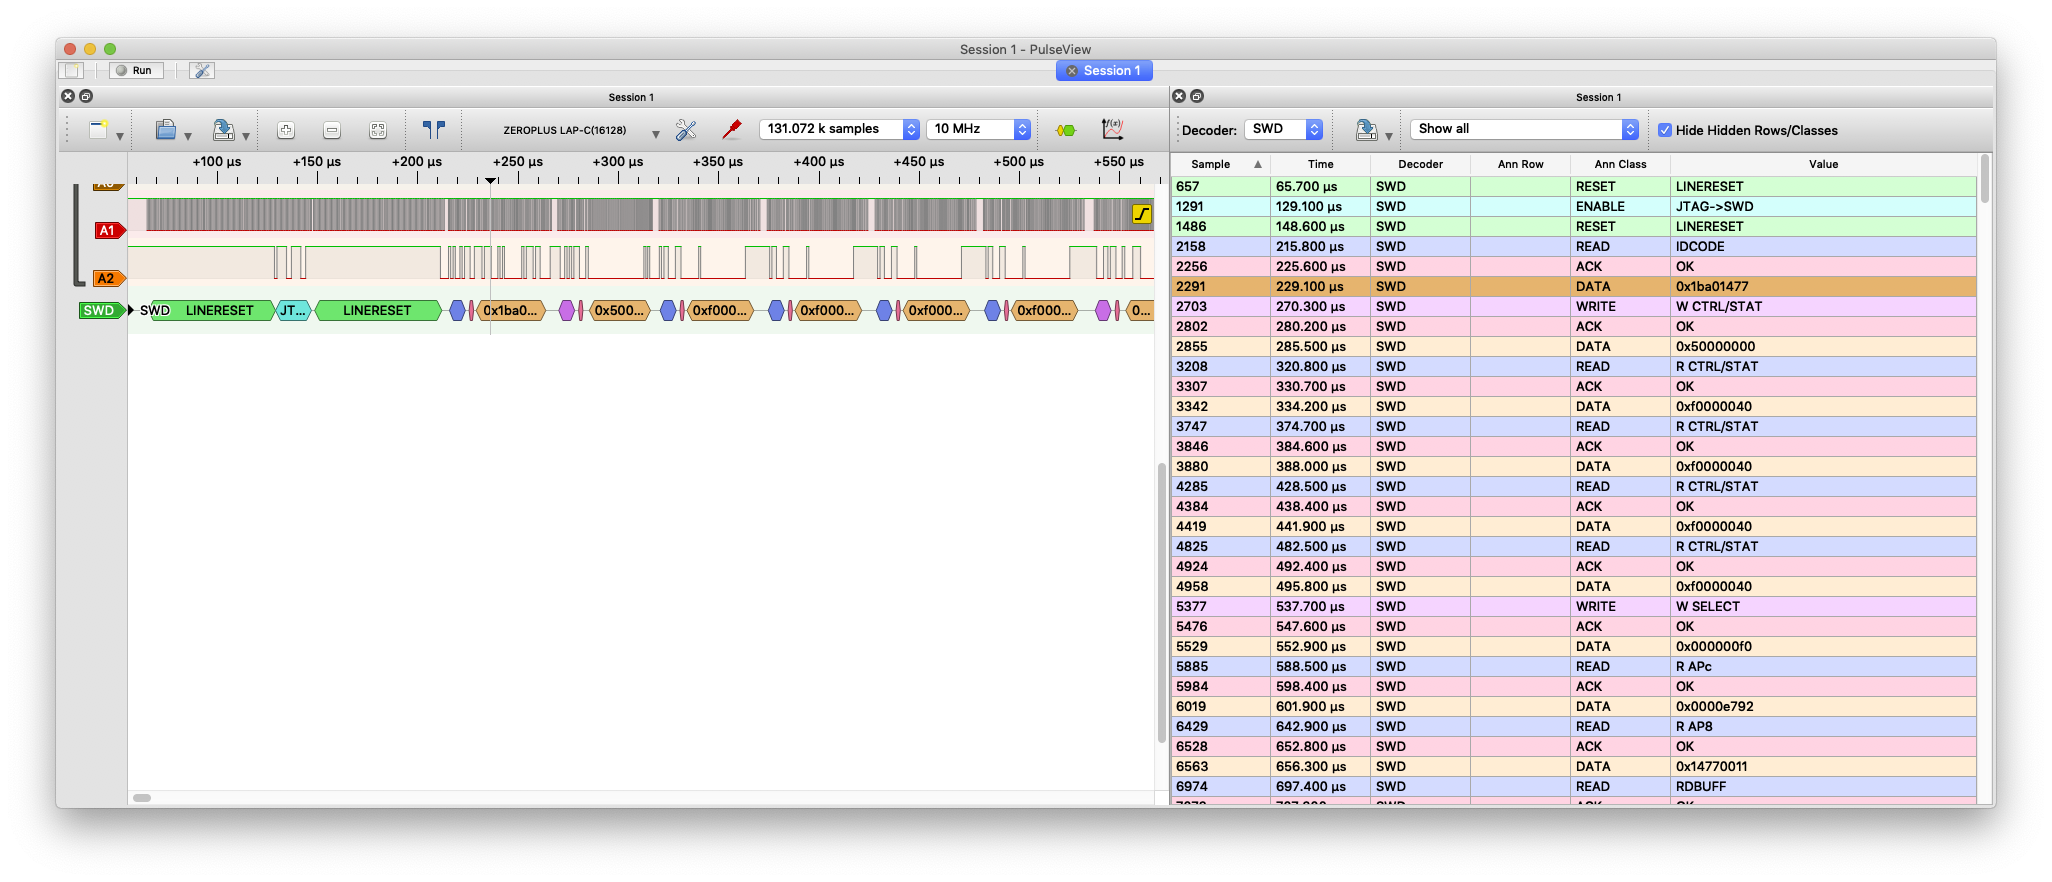Open the main toolbar settings icon
The width and height of the screenshot is (2052, 882).
click(x=202, y=71)
